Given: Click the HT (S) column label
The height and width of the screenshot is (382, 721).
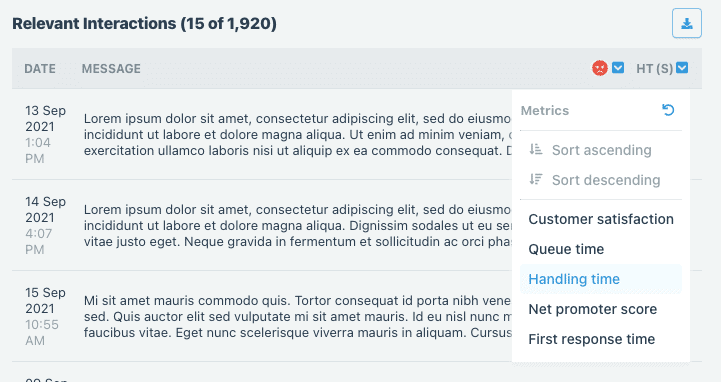Looking at the screenshot, I should [655, 68].
